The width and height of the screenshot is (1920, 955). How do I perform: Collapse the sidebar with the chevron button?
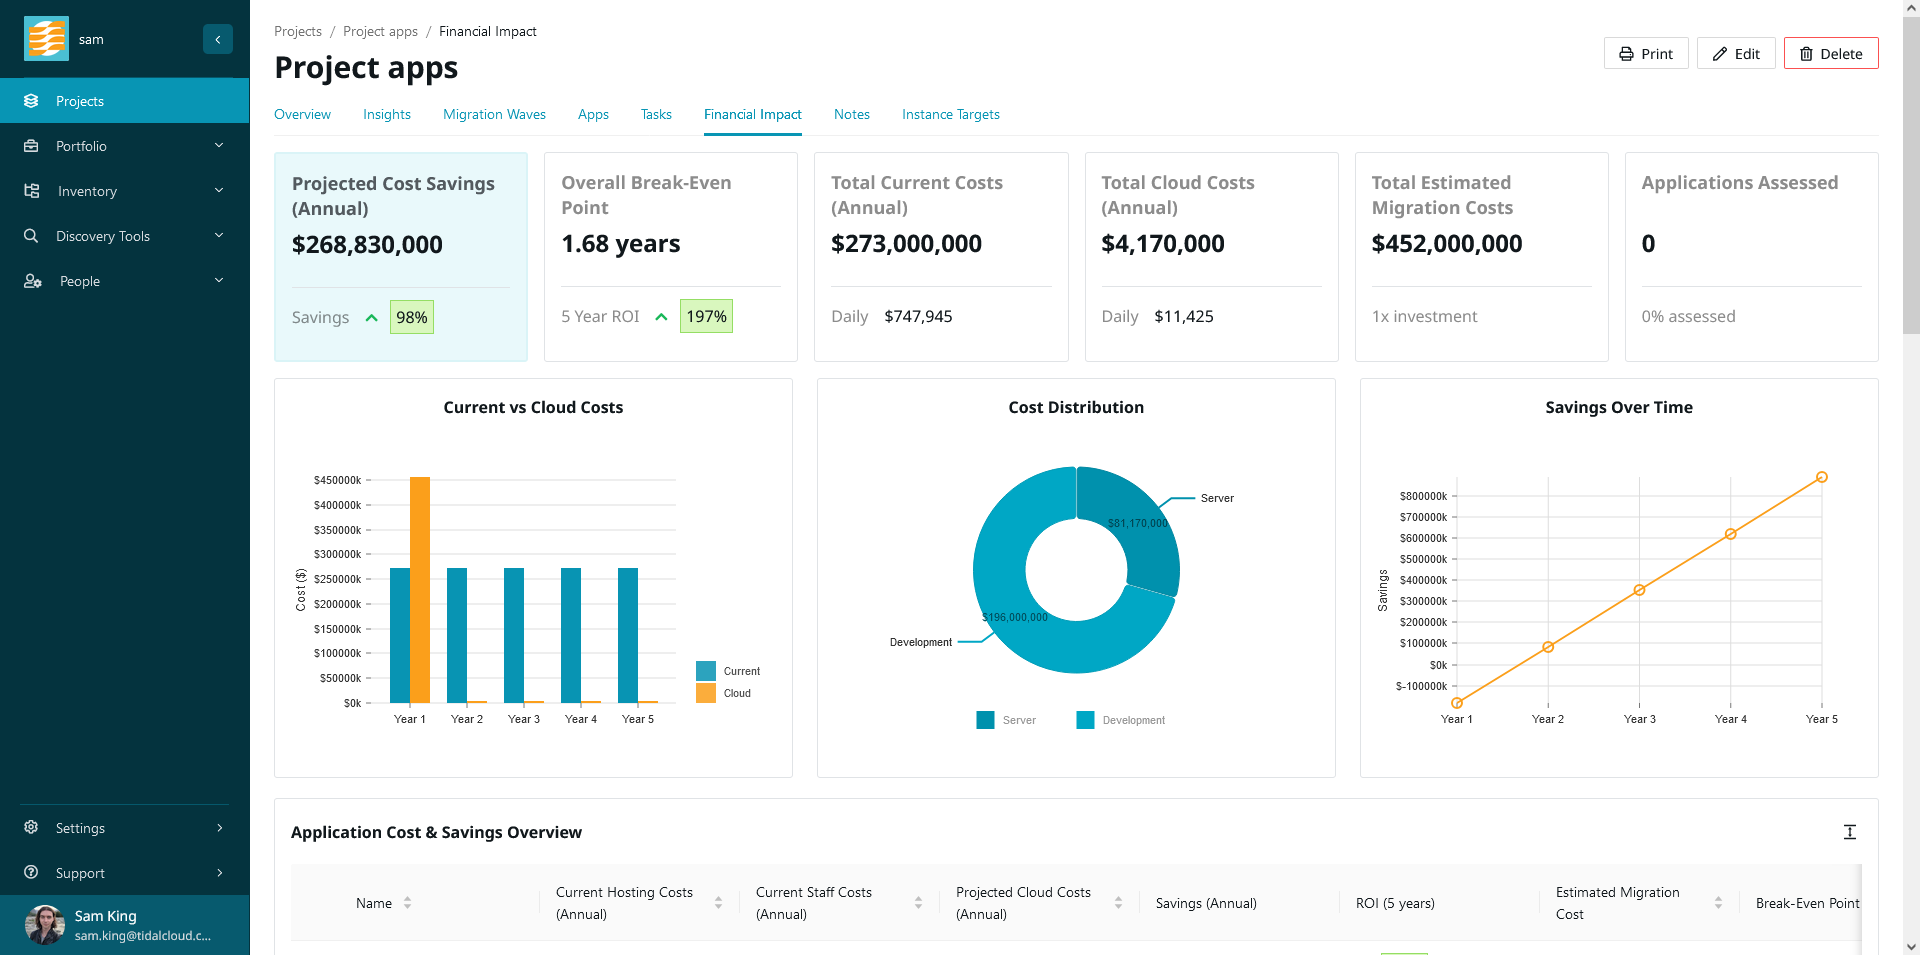[x=217, y=39]
